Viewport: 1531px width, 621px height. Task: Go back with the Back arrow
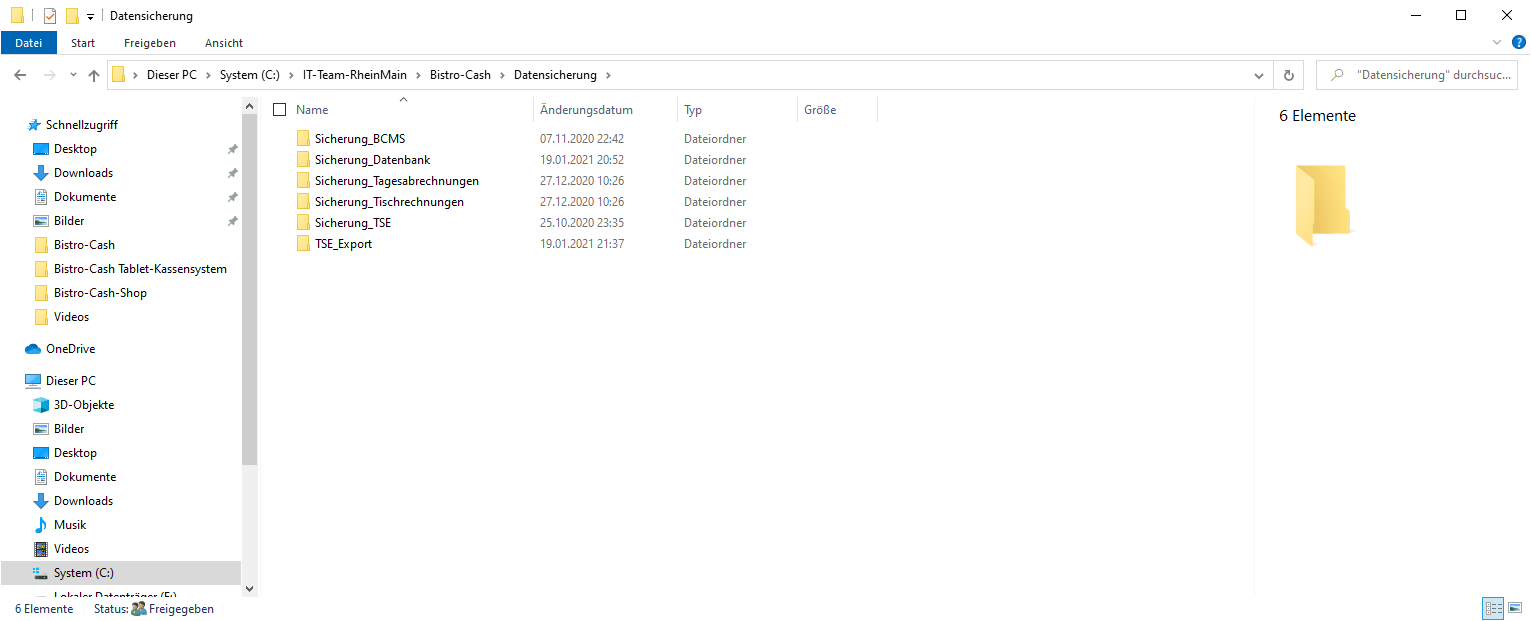(x=20, y=75)
